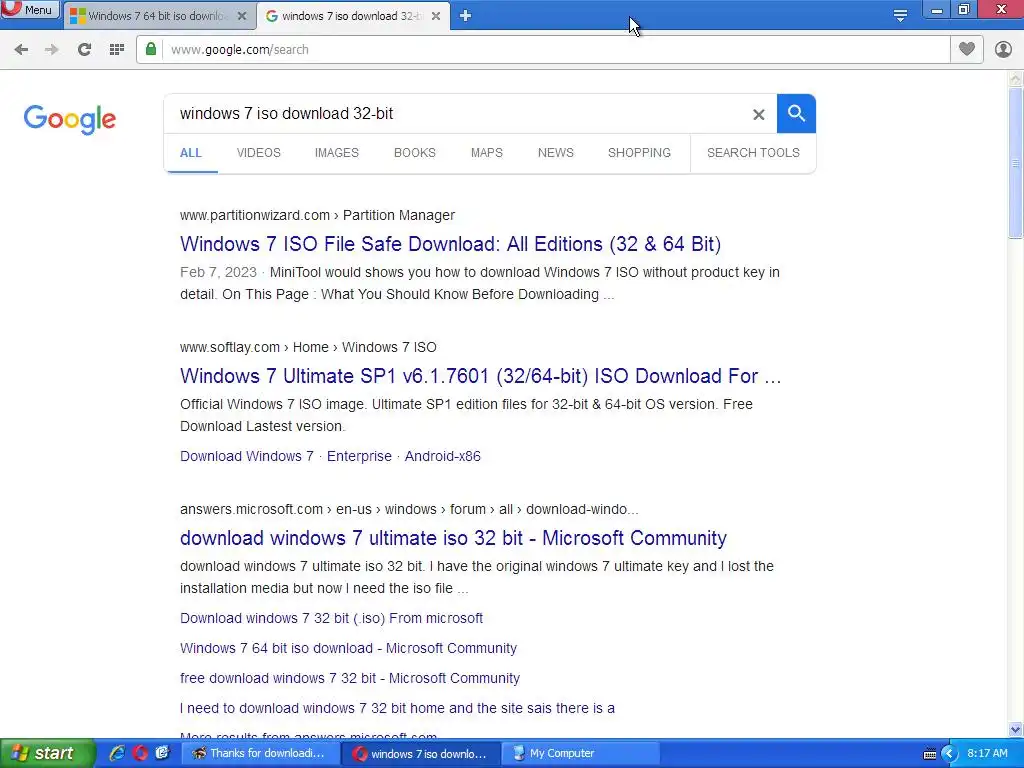This screenshot has height=768, width=1024.
Task: Switch to the Windows 7 64 bit iso tab
Action: (157, 16)
